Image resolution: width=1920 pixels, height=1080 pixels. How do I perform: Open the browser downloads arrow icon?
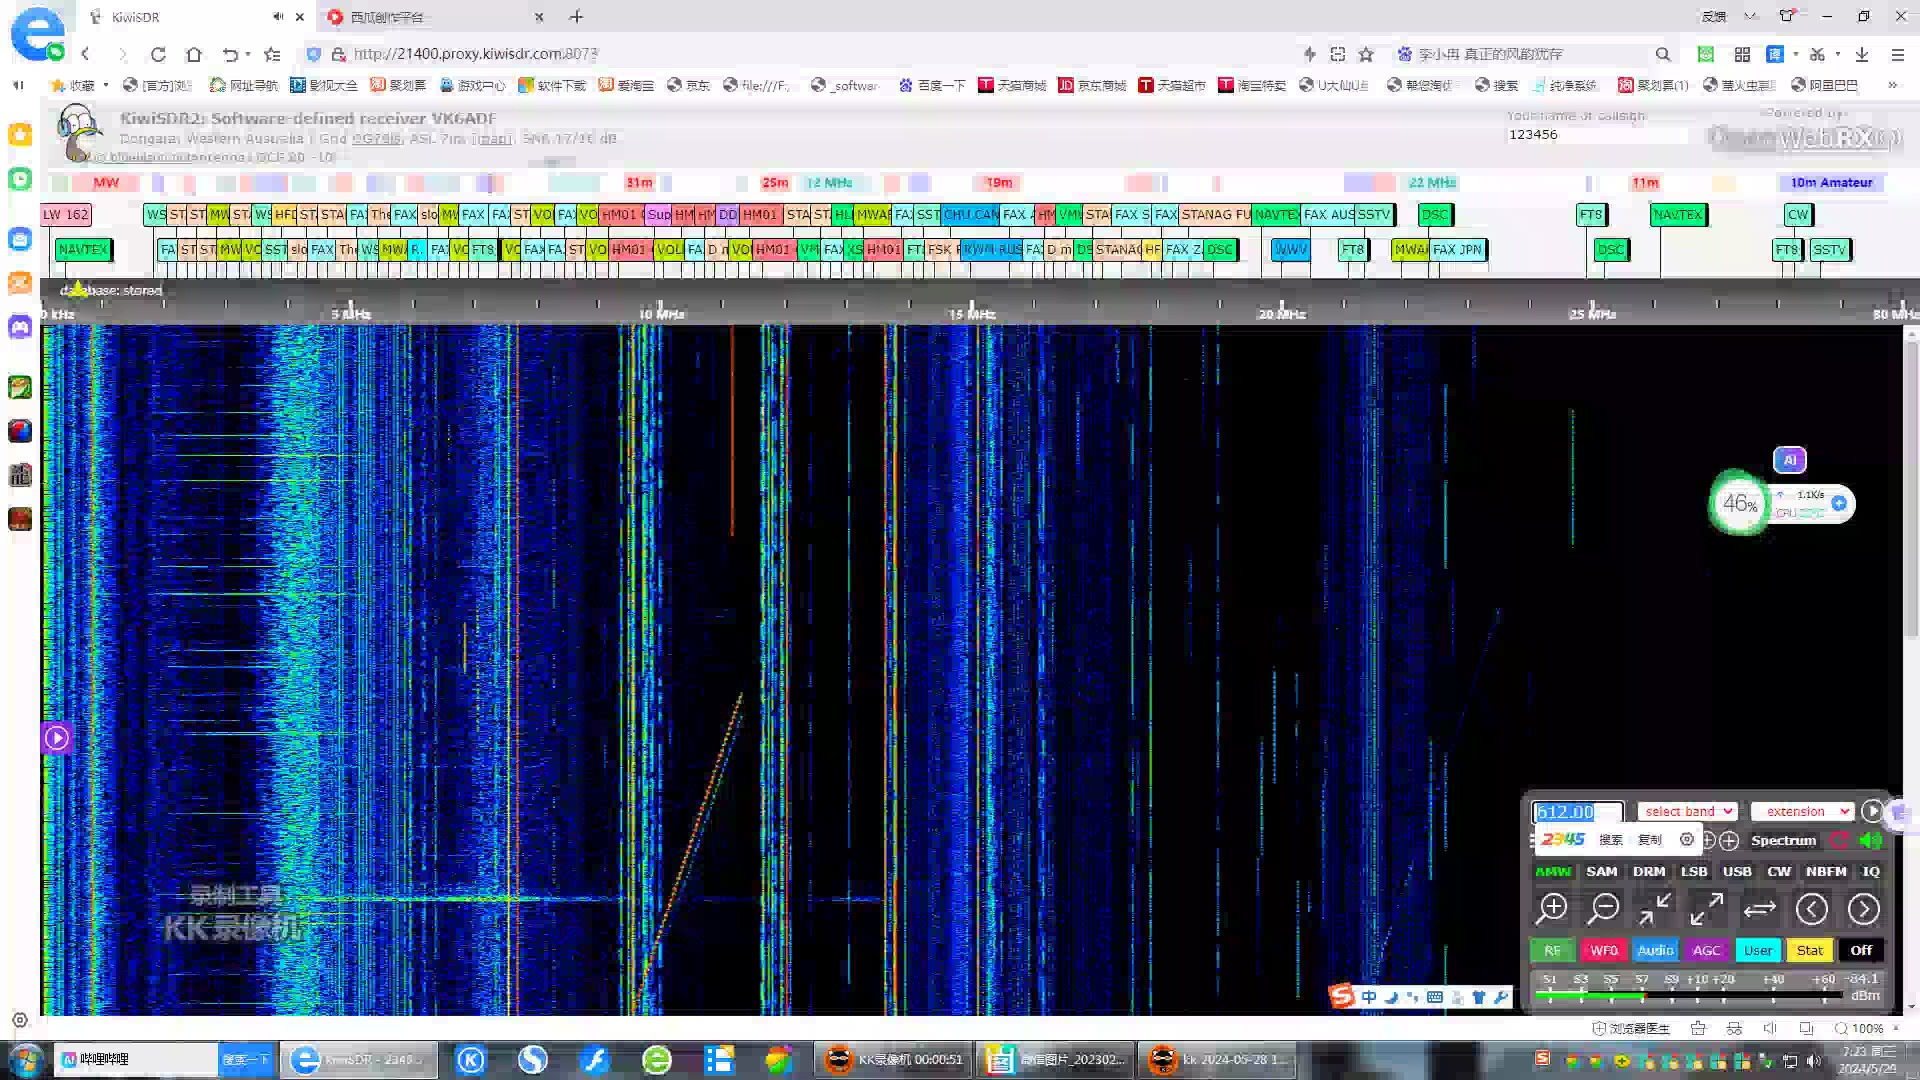1862,54
